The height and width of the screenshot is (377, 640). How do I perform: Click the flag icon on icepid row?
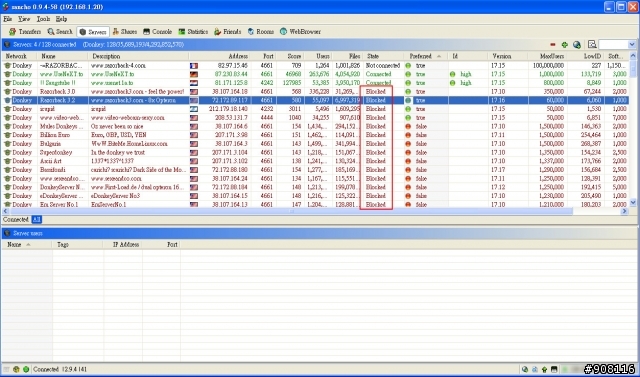(x=194, y=109)
